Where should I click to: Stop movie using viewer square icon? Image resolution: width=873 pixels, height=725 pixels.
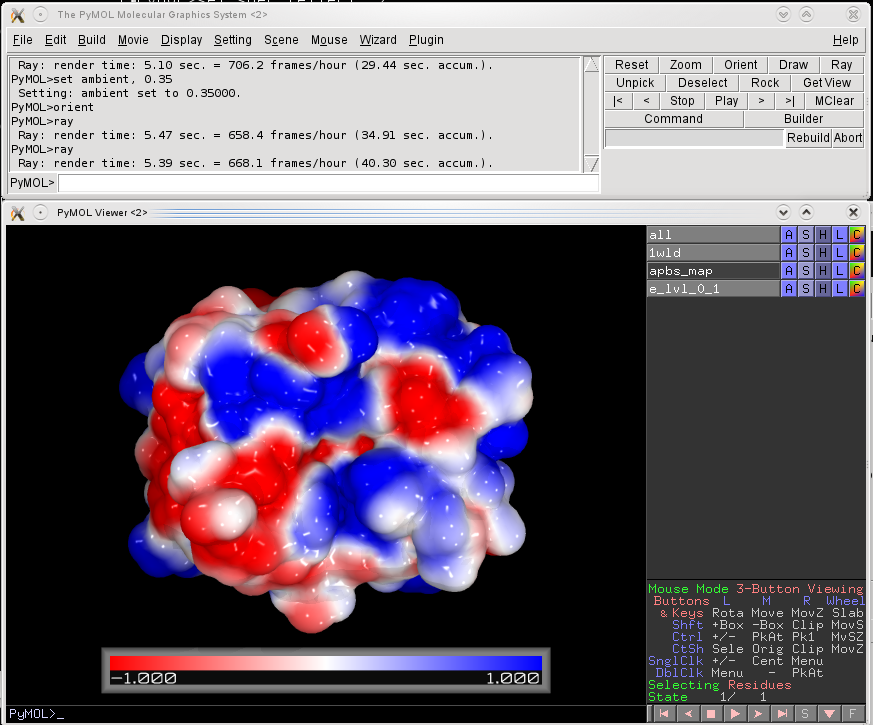(x=711, y=713)
